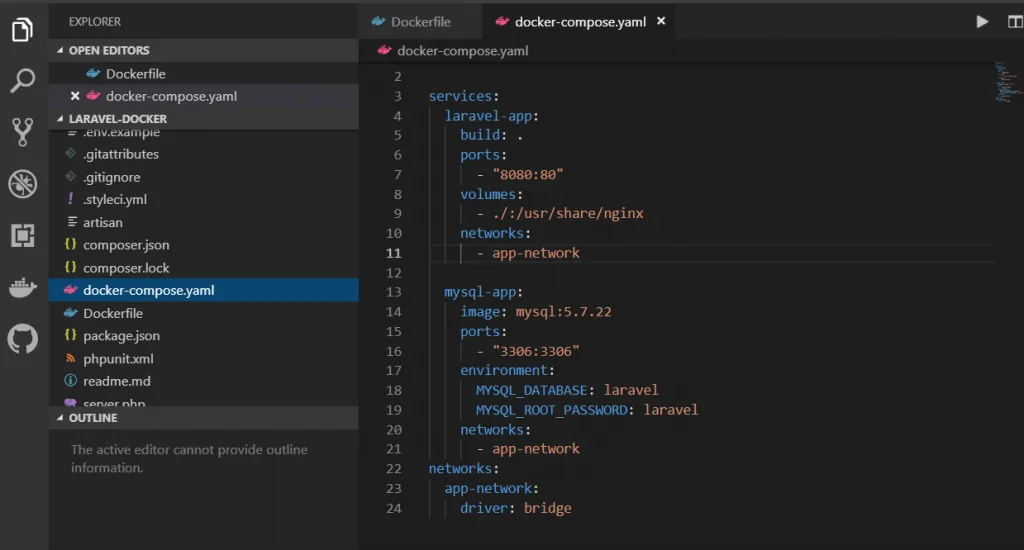Image resolution: width=1024 pixels, height=550 pixels.
Task: Select docker-compose.yaml in the file tree
Action: 204,290
